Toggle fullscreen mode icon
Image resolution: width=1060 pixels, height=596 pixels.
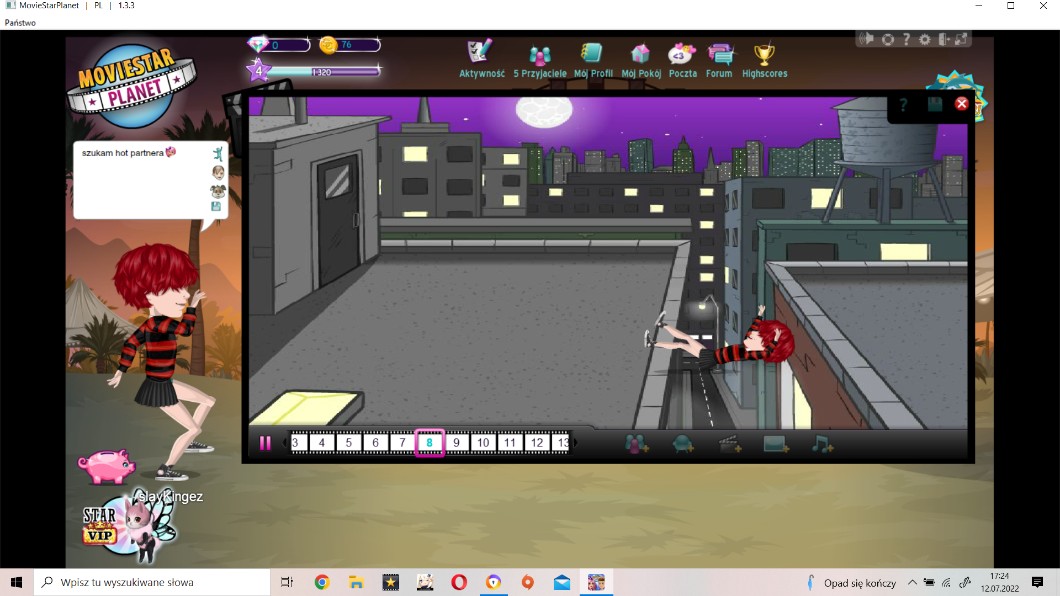point(961,39)
